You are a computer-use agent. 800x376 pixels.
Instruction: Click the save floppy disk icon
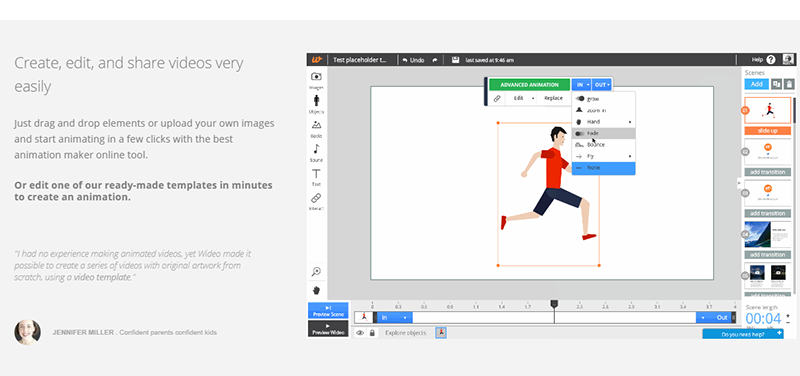455,60
